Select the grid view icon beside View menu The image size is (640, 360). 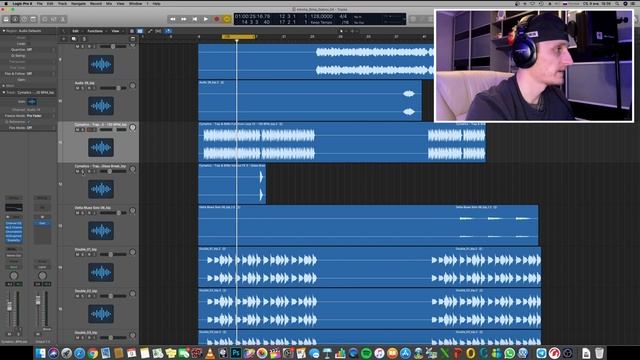[132, 31]
